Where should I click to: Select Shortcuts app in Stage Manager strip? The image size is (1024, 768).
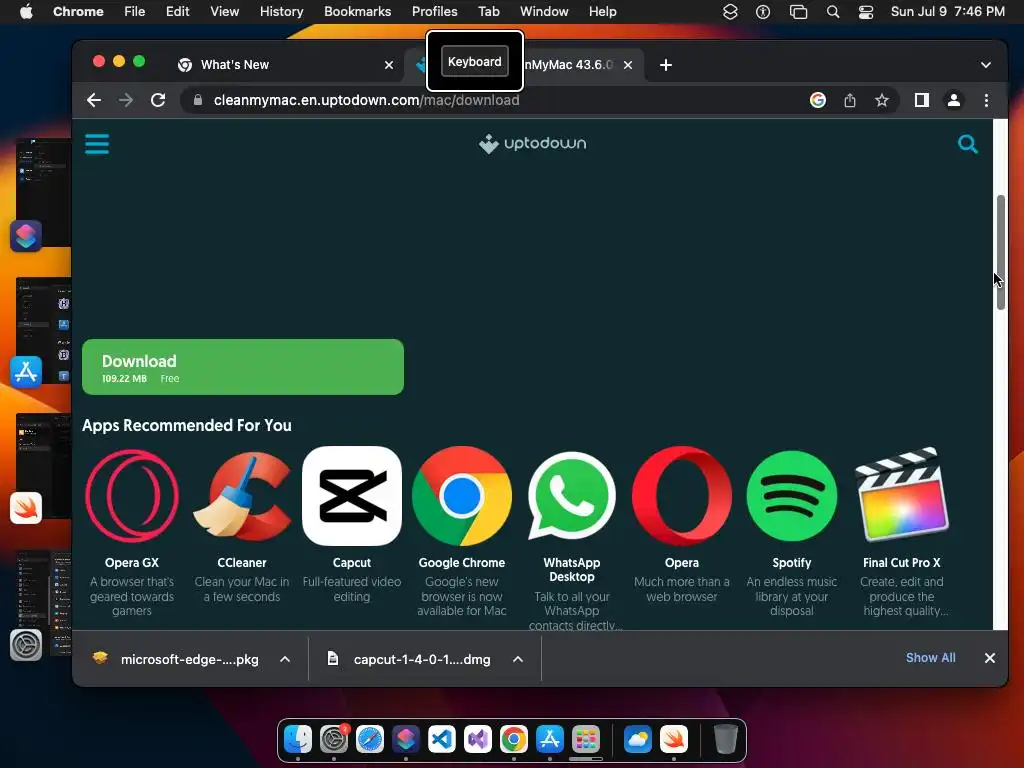[x=26, y=236]
